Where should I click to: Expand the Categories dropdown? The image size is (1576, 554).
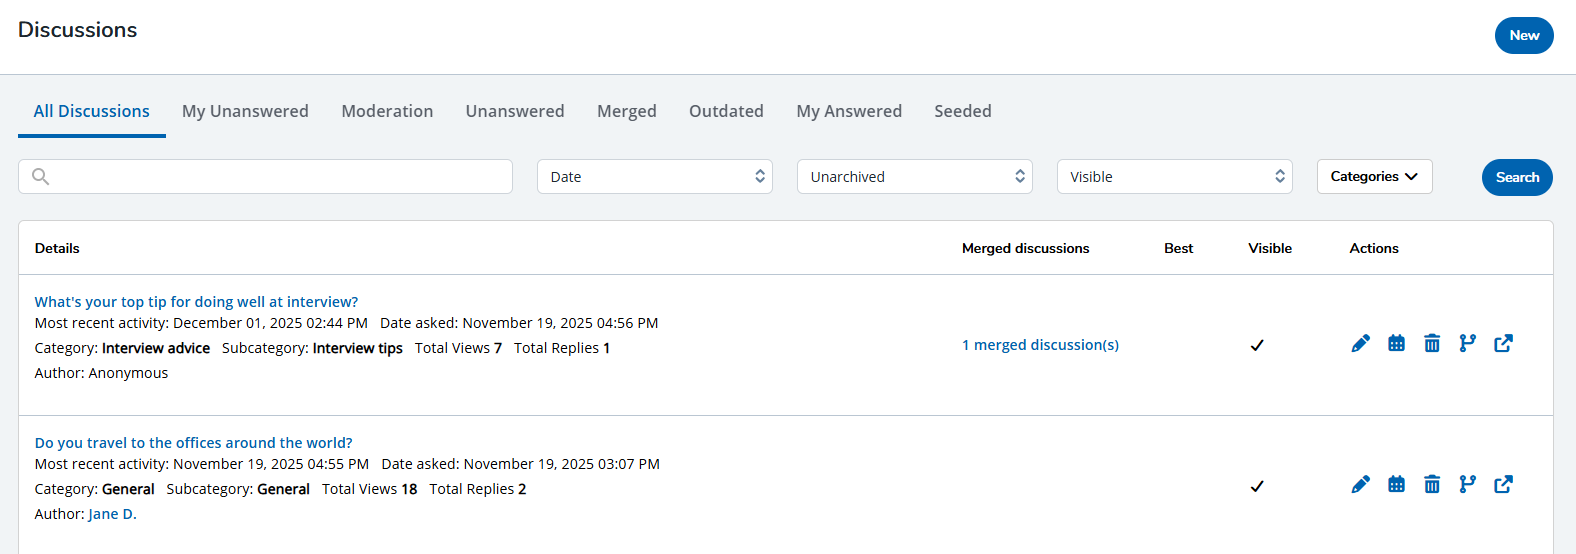(1374, 177)
